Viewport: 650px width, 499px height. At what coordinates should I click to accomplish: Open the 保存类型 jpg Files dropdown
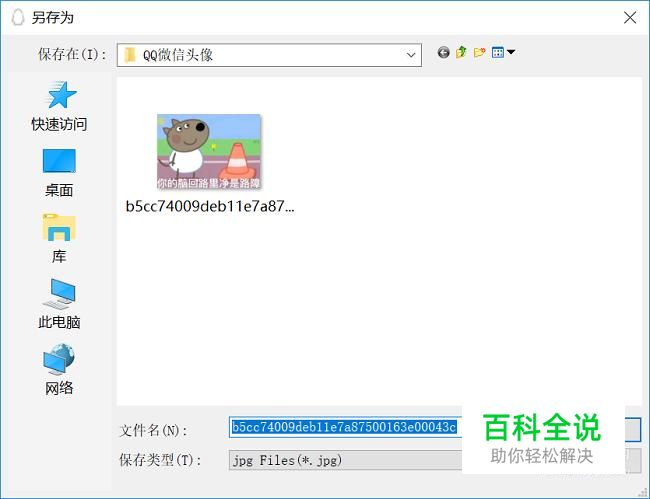pos(345,460)
